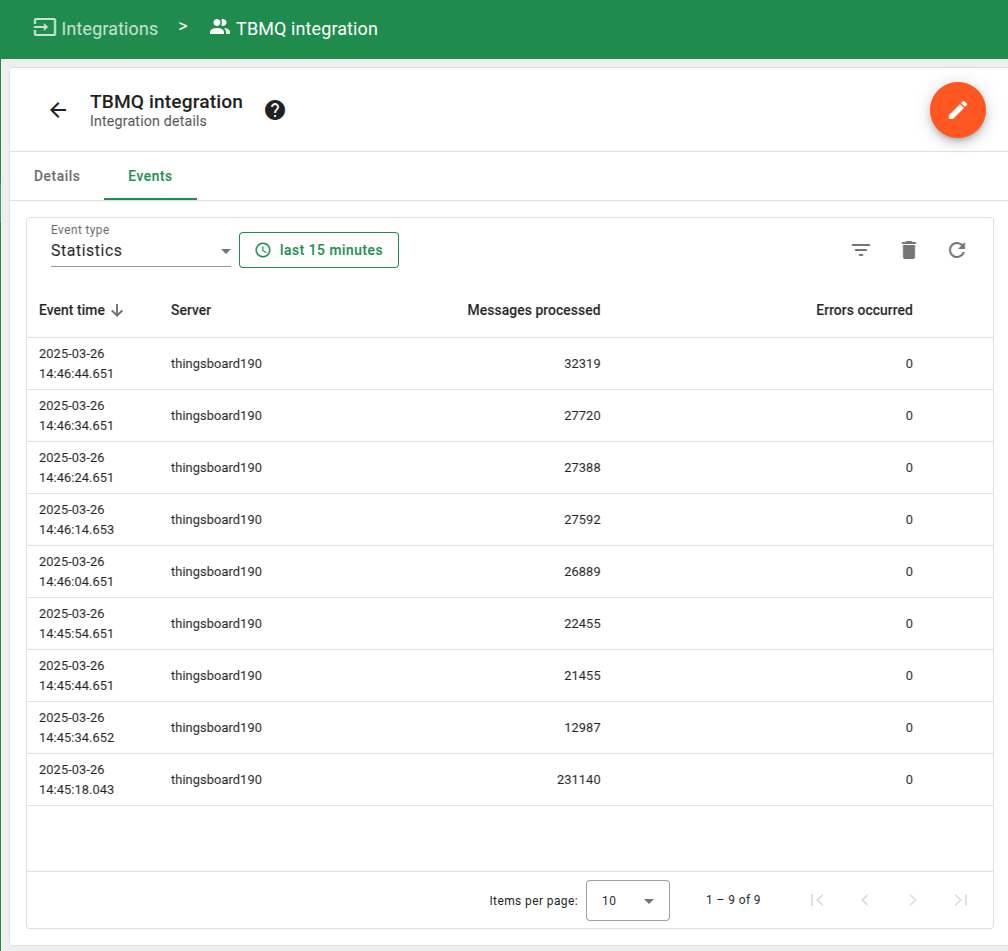
Task: Switch to the Details tab
Action: (57, 176)
